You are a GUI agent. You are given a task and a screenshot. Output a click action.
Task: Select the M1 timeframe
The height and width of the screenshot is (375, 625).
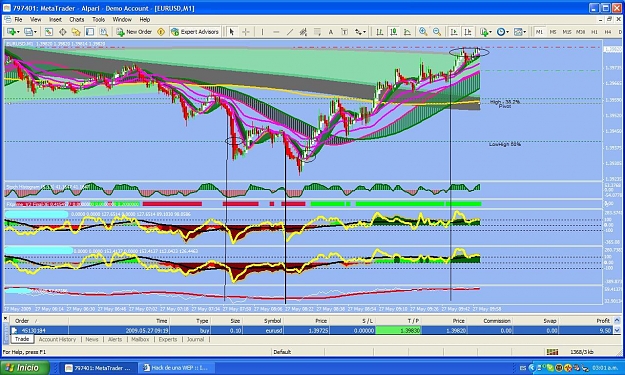539,32
